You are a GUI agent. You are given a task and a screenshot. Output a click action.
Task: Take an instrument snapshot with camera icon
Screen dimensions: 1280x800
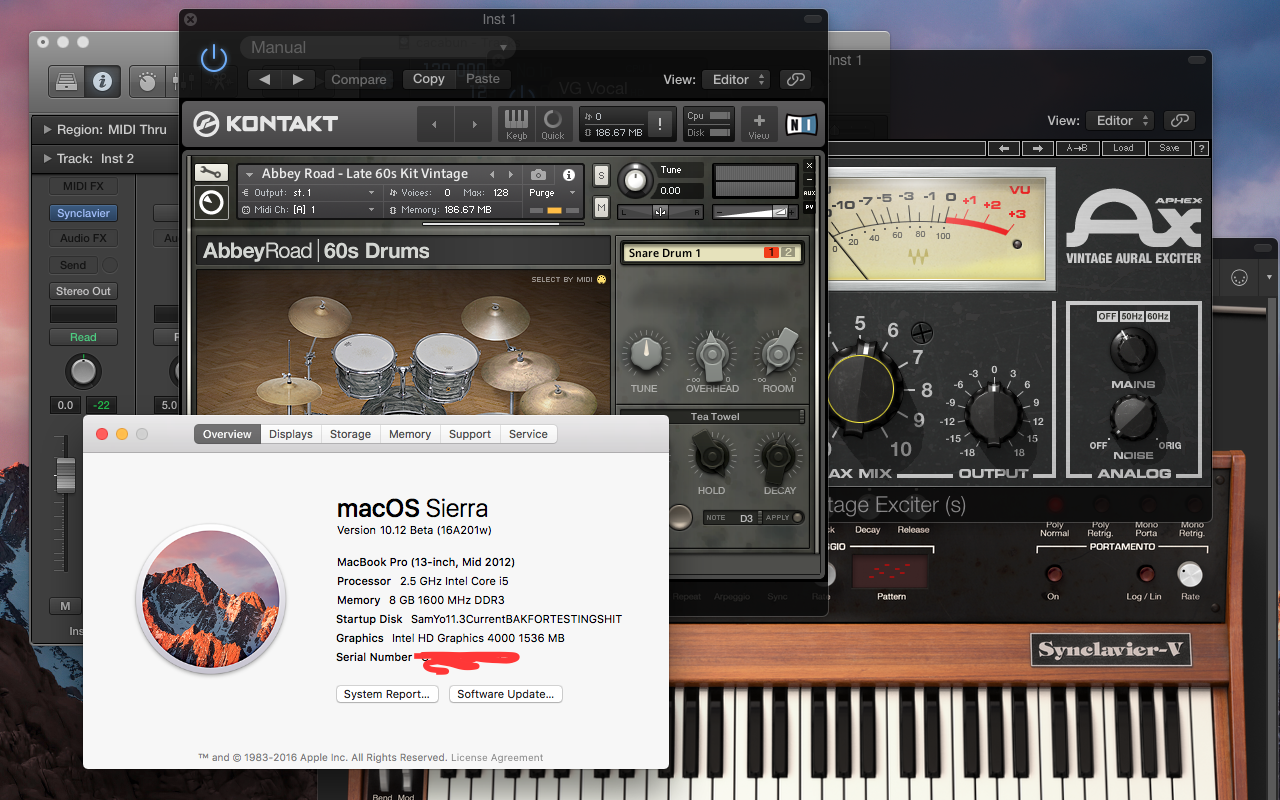pyautogui.click(x=538, y=174)
